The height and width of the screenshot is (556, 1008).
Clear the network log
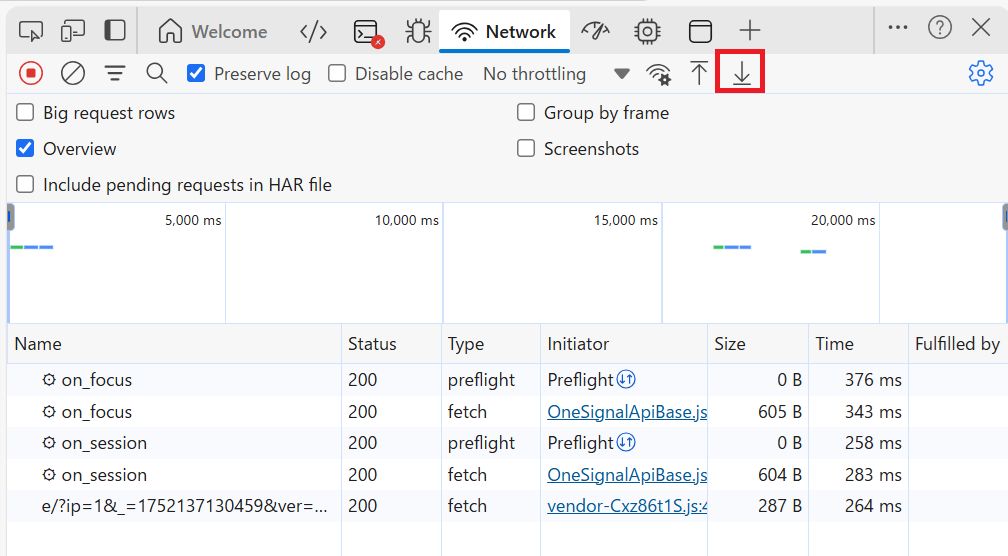[72, 73]
